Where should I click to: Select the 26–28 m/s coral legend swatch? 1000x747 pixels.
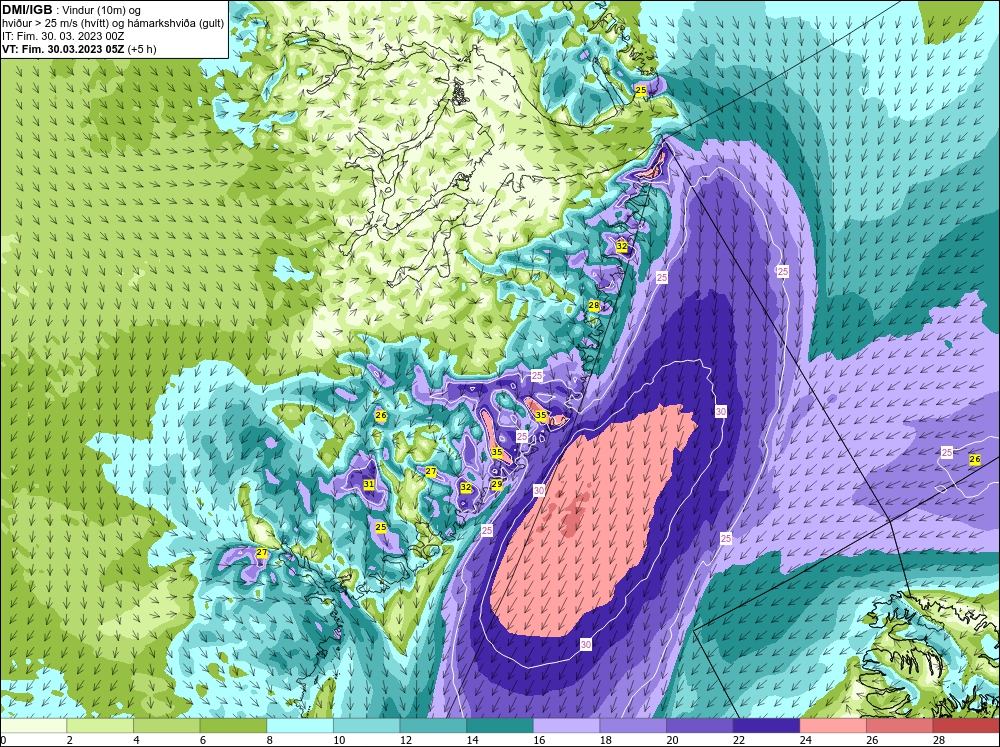pyautogui.click(x=900, y=726)
